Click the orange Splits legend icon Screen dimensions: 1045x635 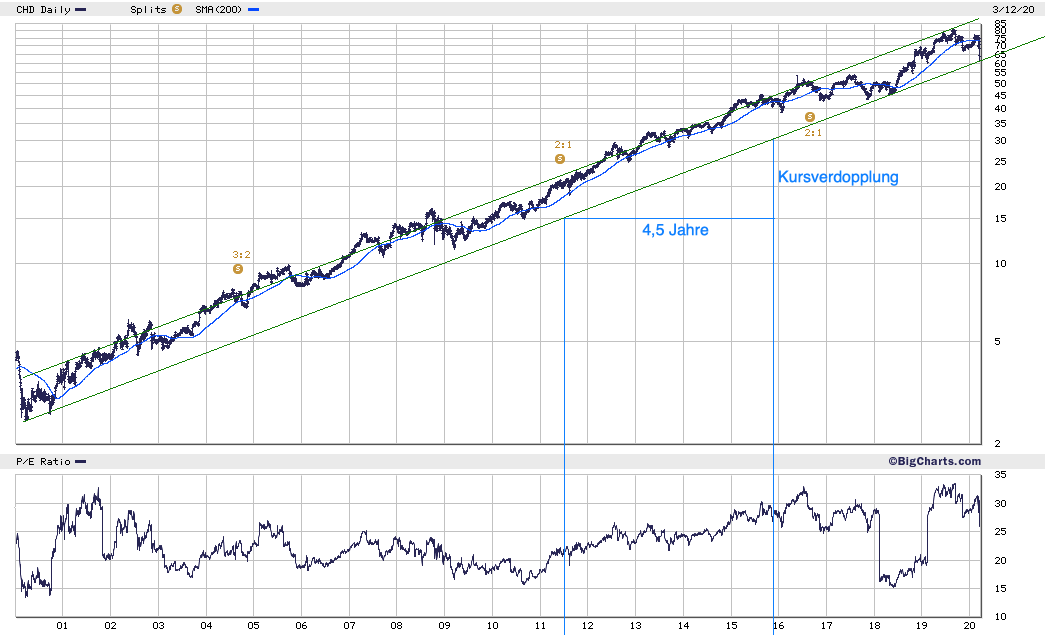coord(177,9)
